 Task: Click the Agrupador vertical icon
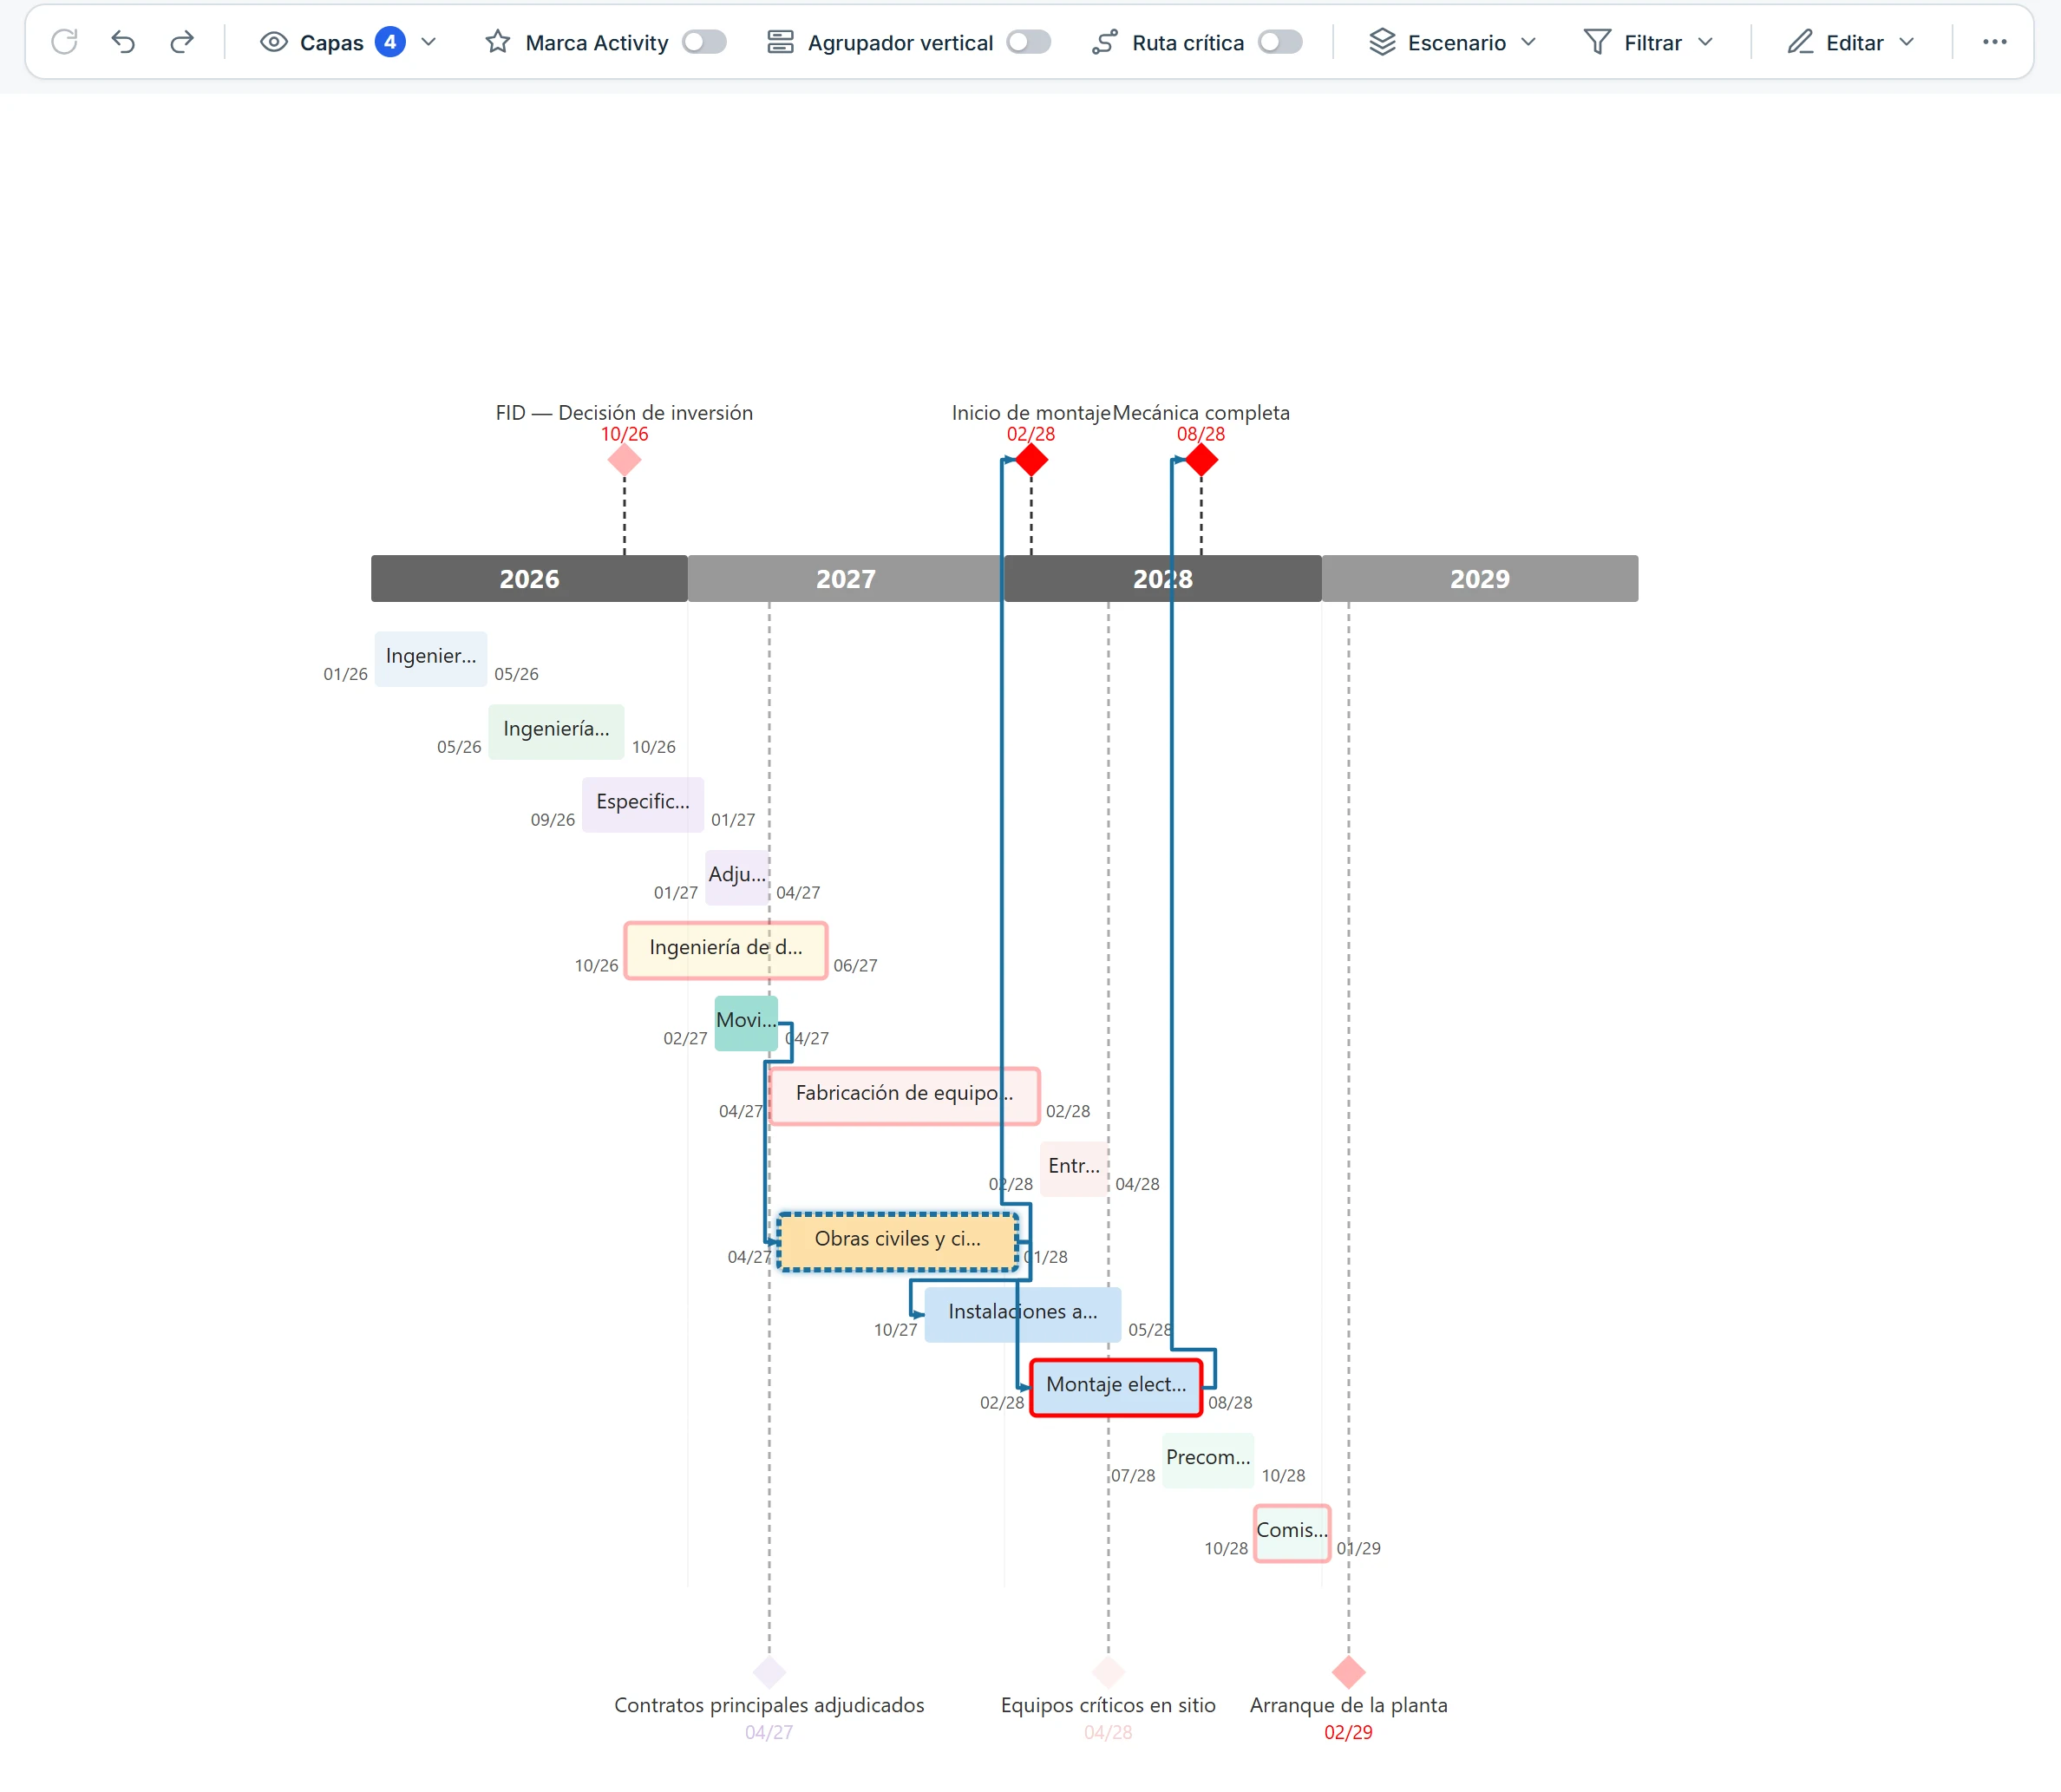[780, 42]
